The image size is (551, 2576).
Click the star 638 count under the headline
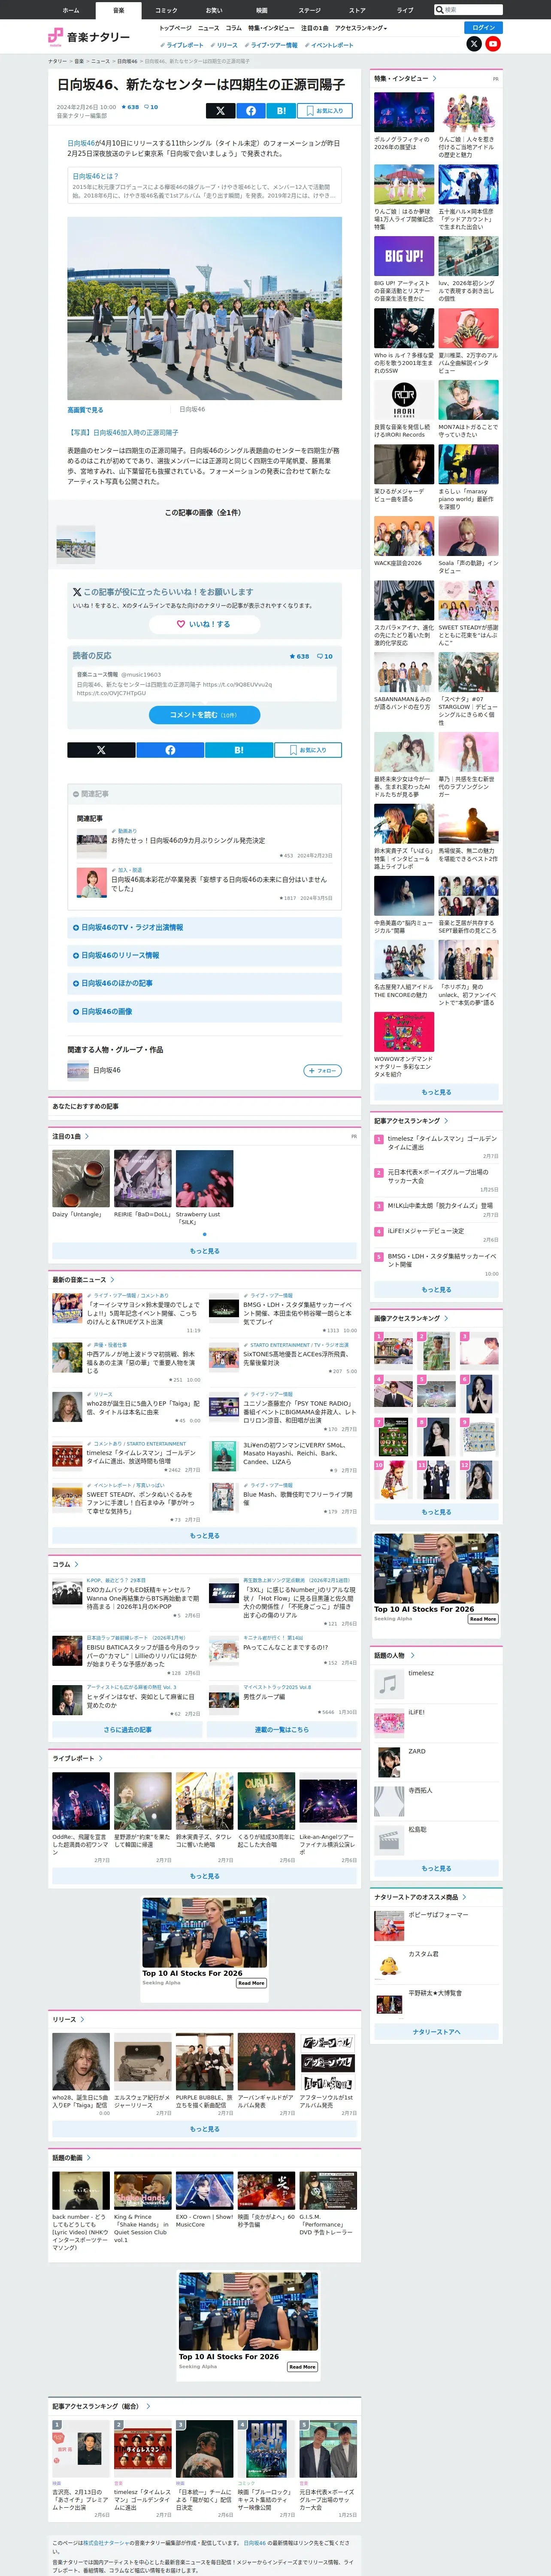pos(131,107)
